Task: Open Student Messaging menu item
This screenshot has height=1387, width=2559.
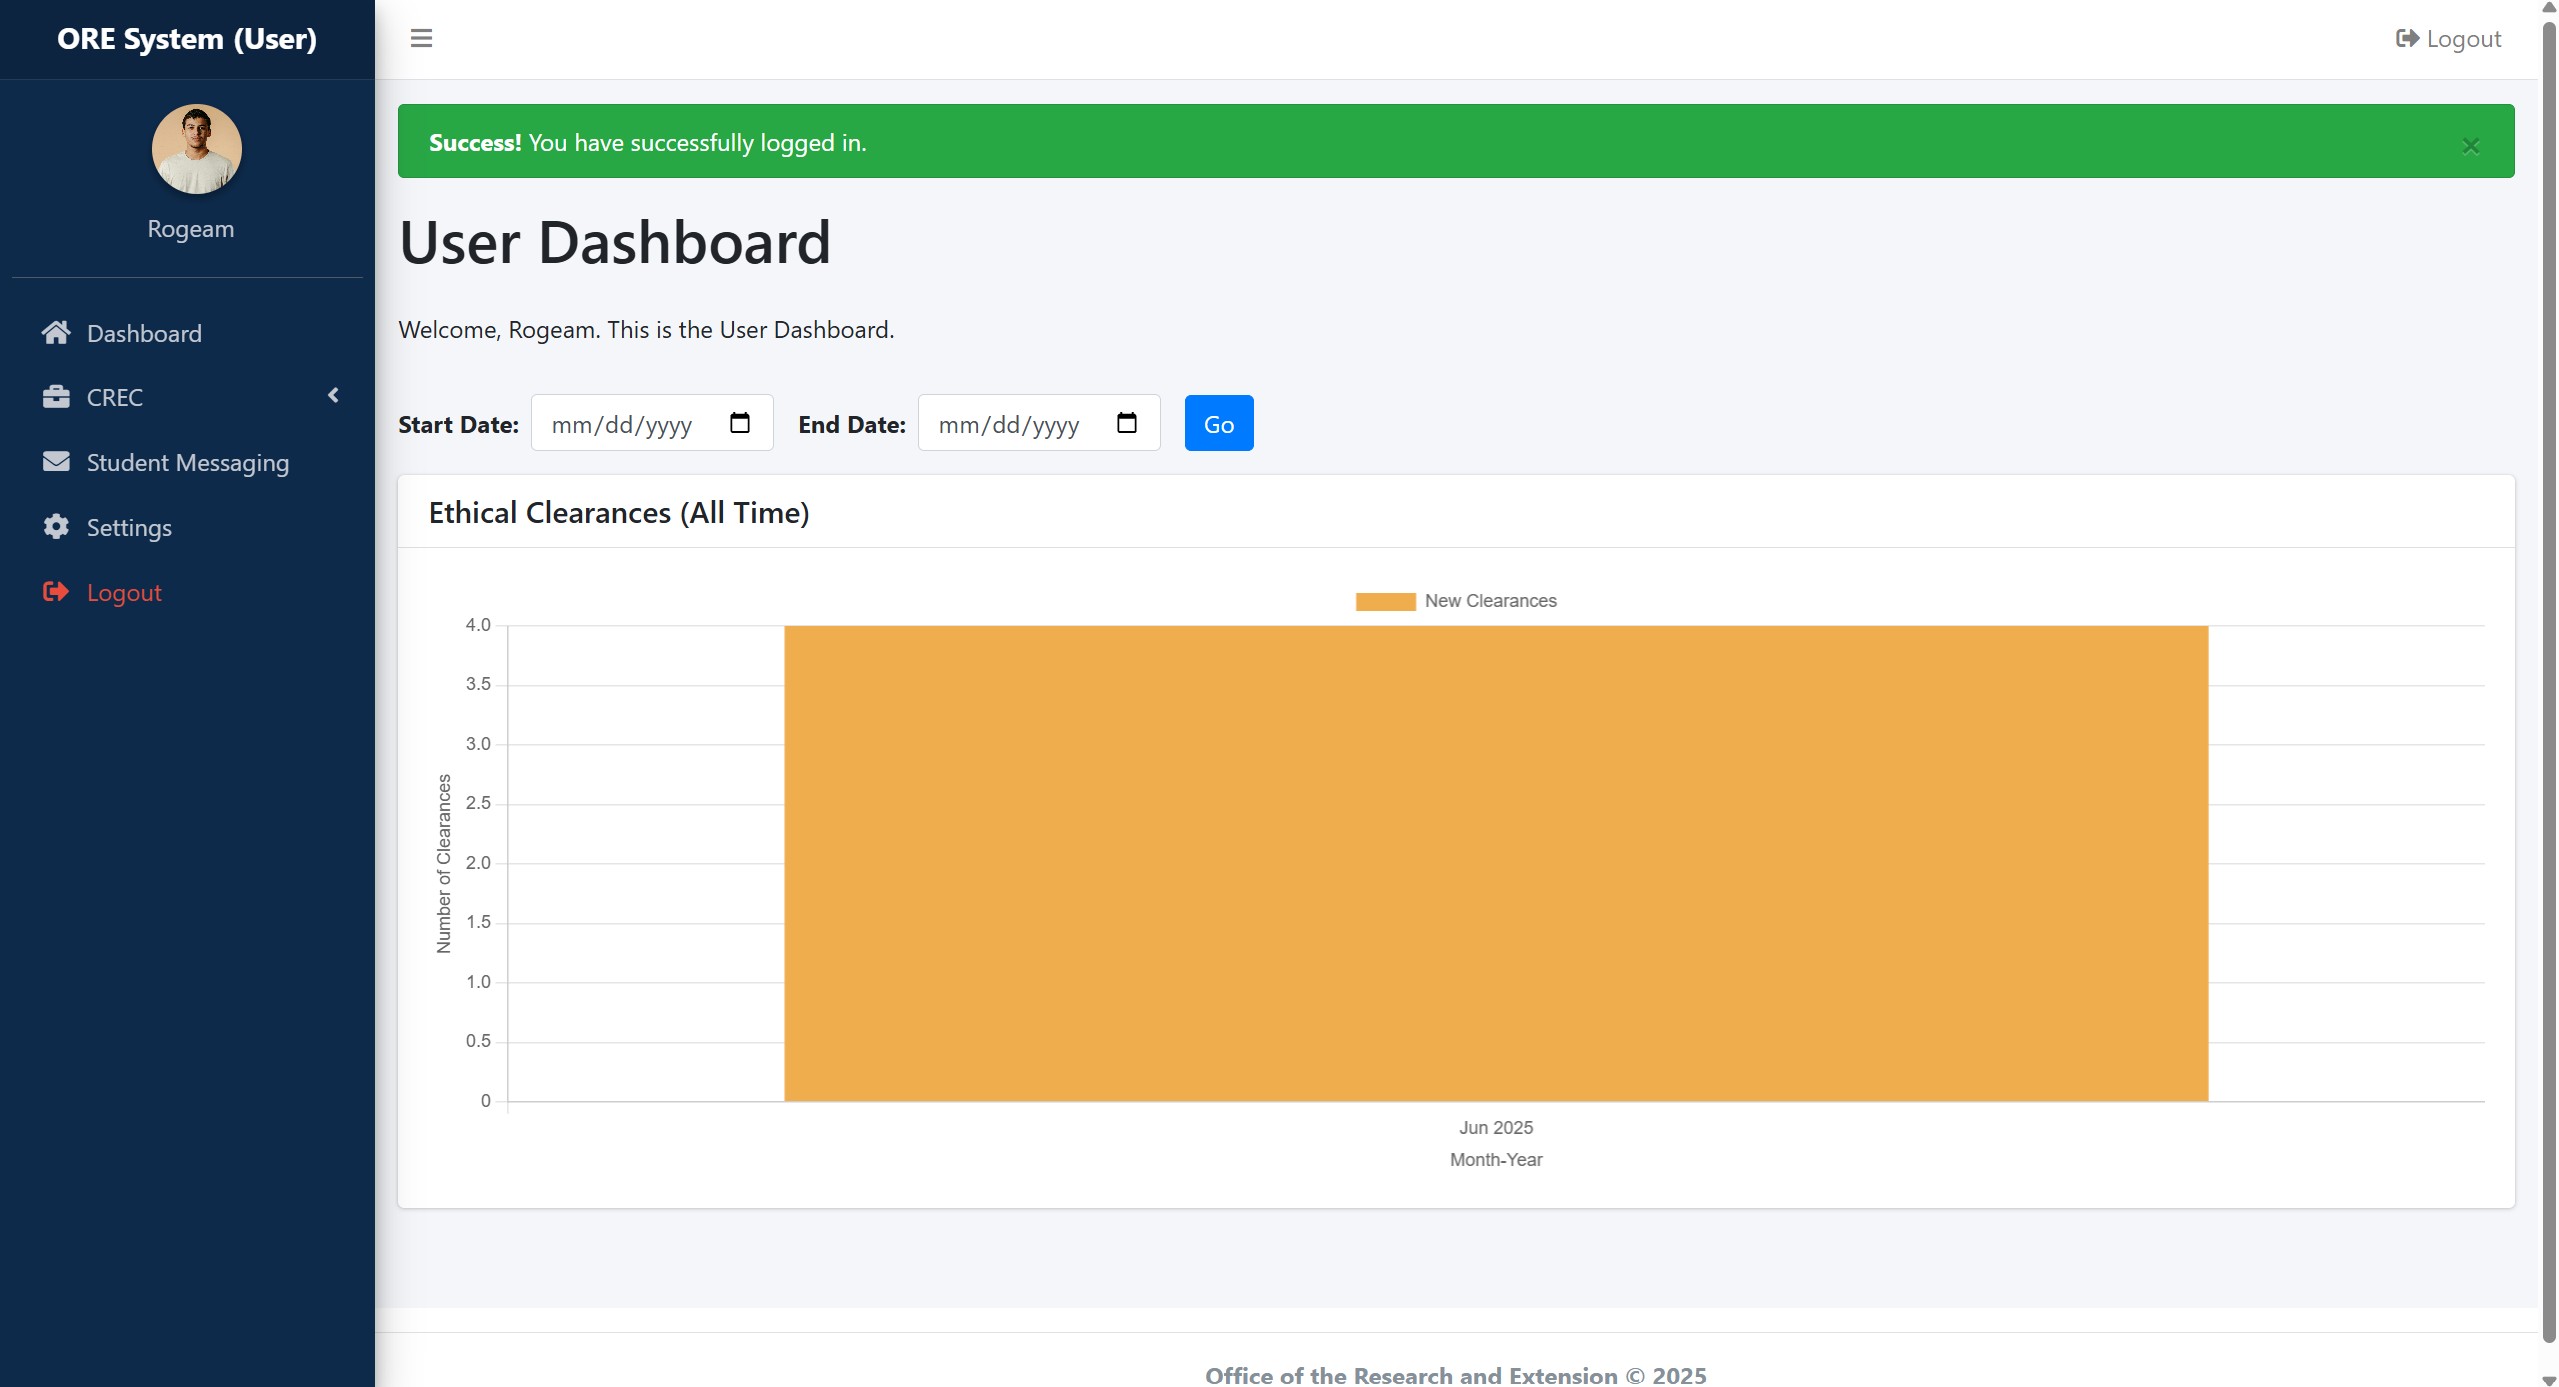Action: point(187,463)
